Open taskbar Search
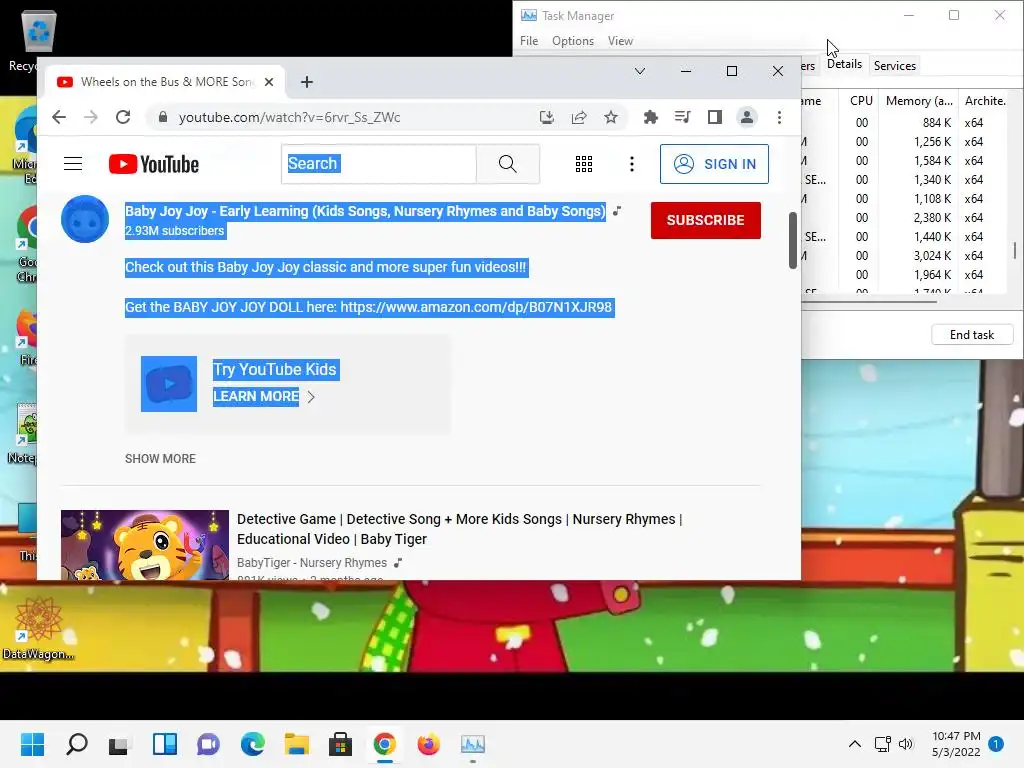Image resolution: width=1024 pixels, height=768 pixels. point(77,744)
